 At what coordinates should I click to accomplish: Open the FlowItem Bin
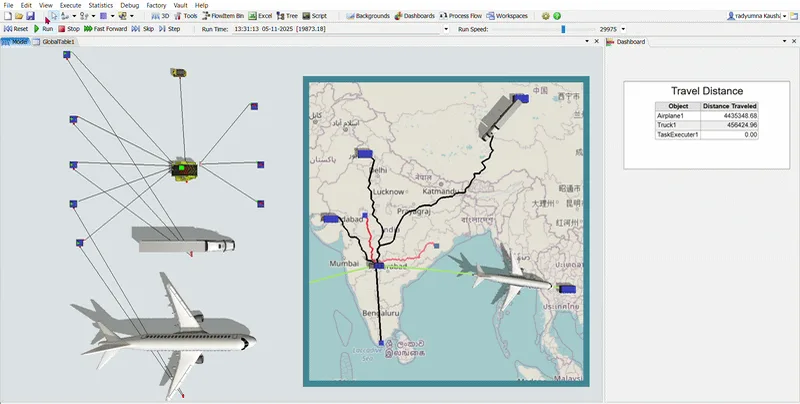pos(223,16)
